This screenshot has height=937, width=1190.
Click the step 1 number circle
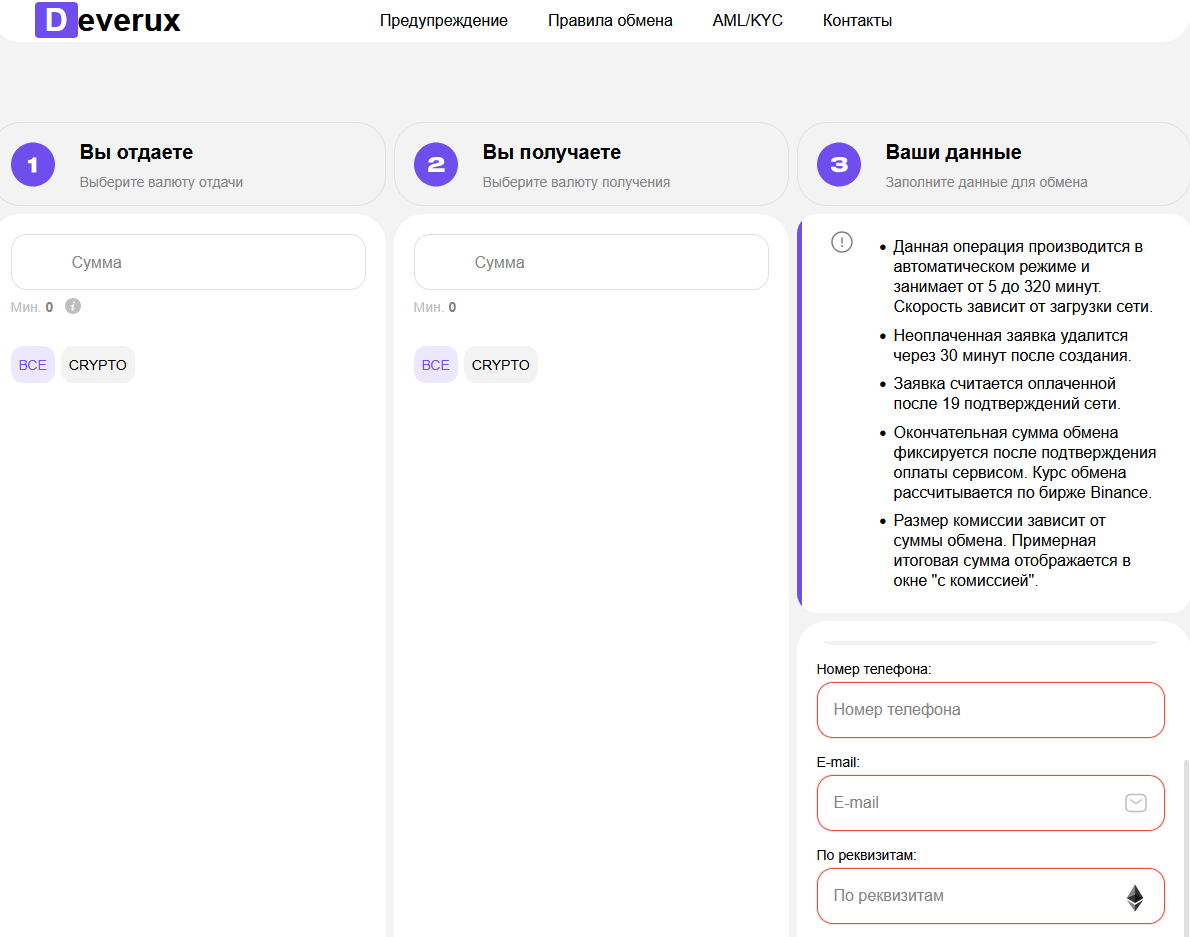click(x=33, y=165)
